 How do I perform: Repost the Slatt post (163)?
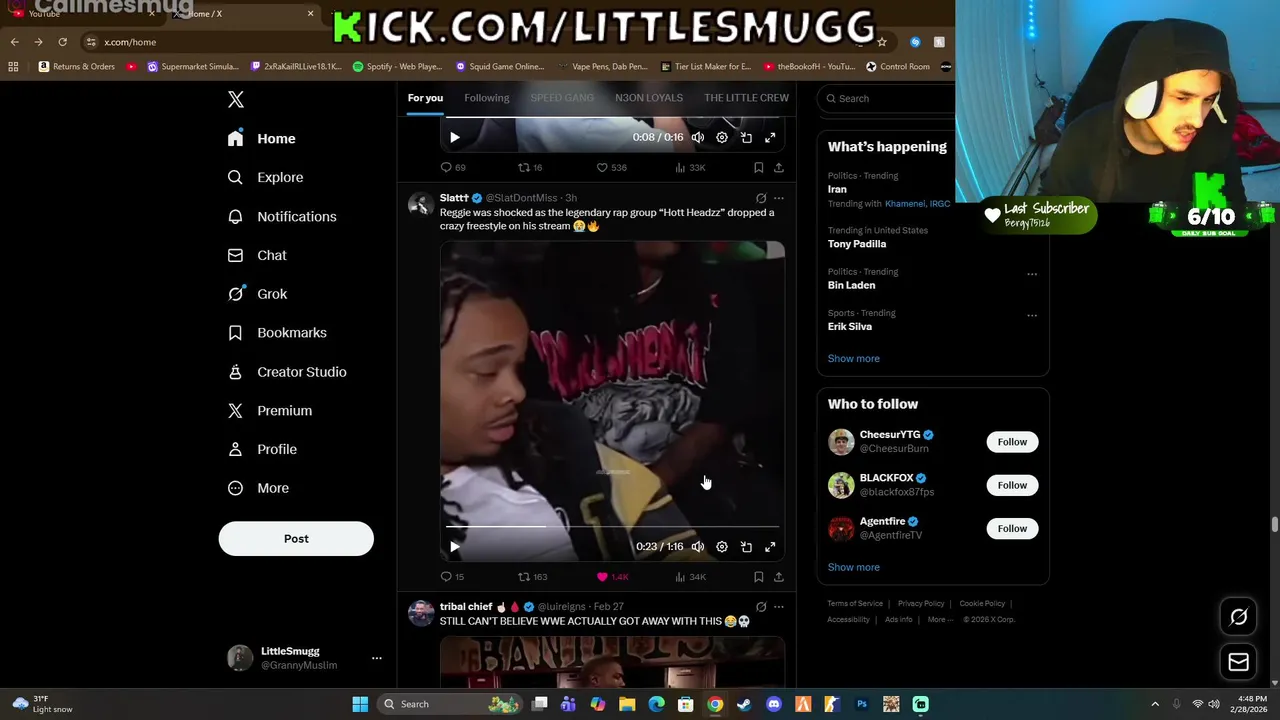(532, 577)
